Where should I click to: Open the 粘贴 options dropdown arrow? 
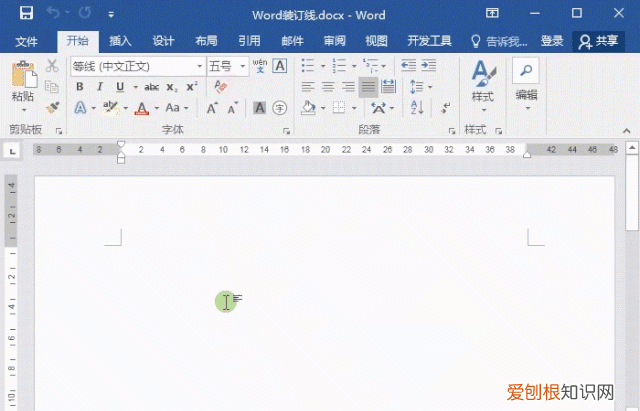(x=24, y=110)
